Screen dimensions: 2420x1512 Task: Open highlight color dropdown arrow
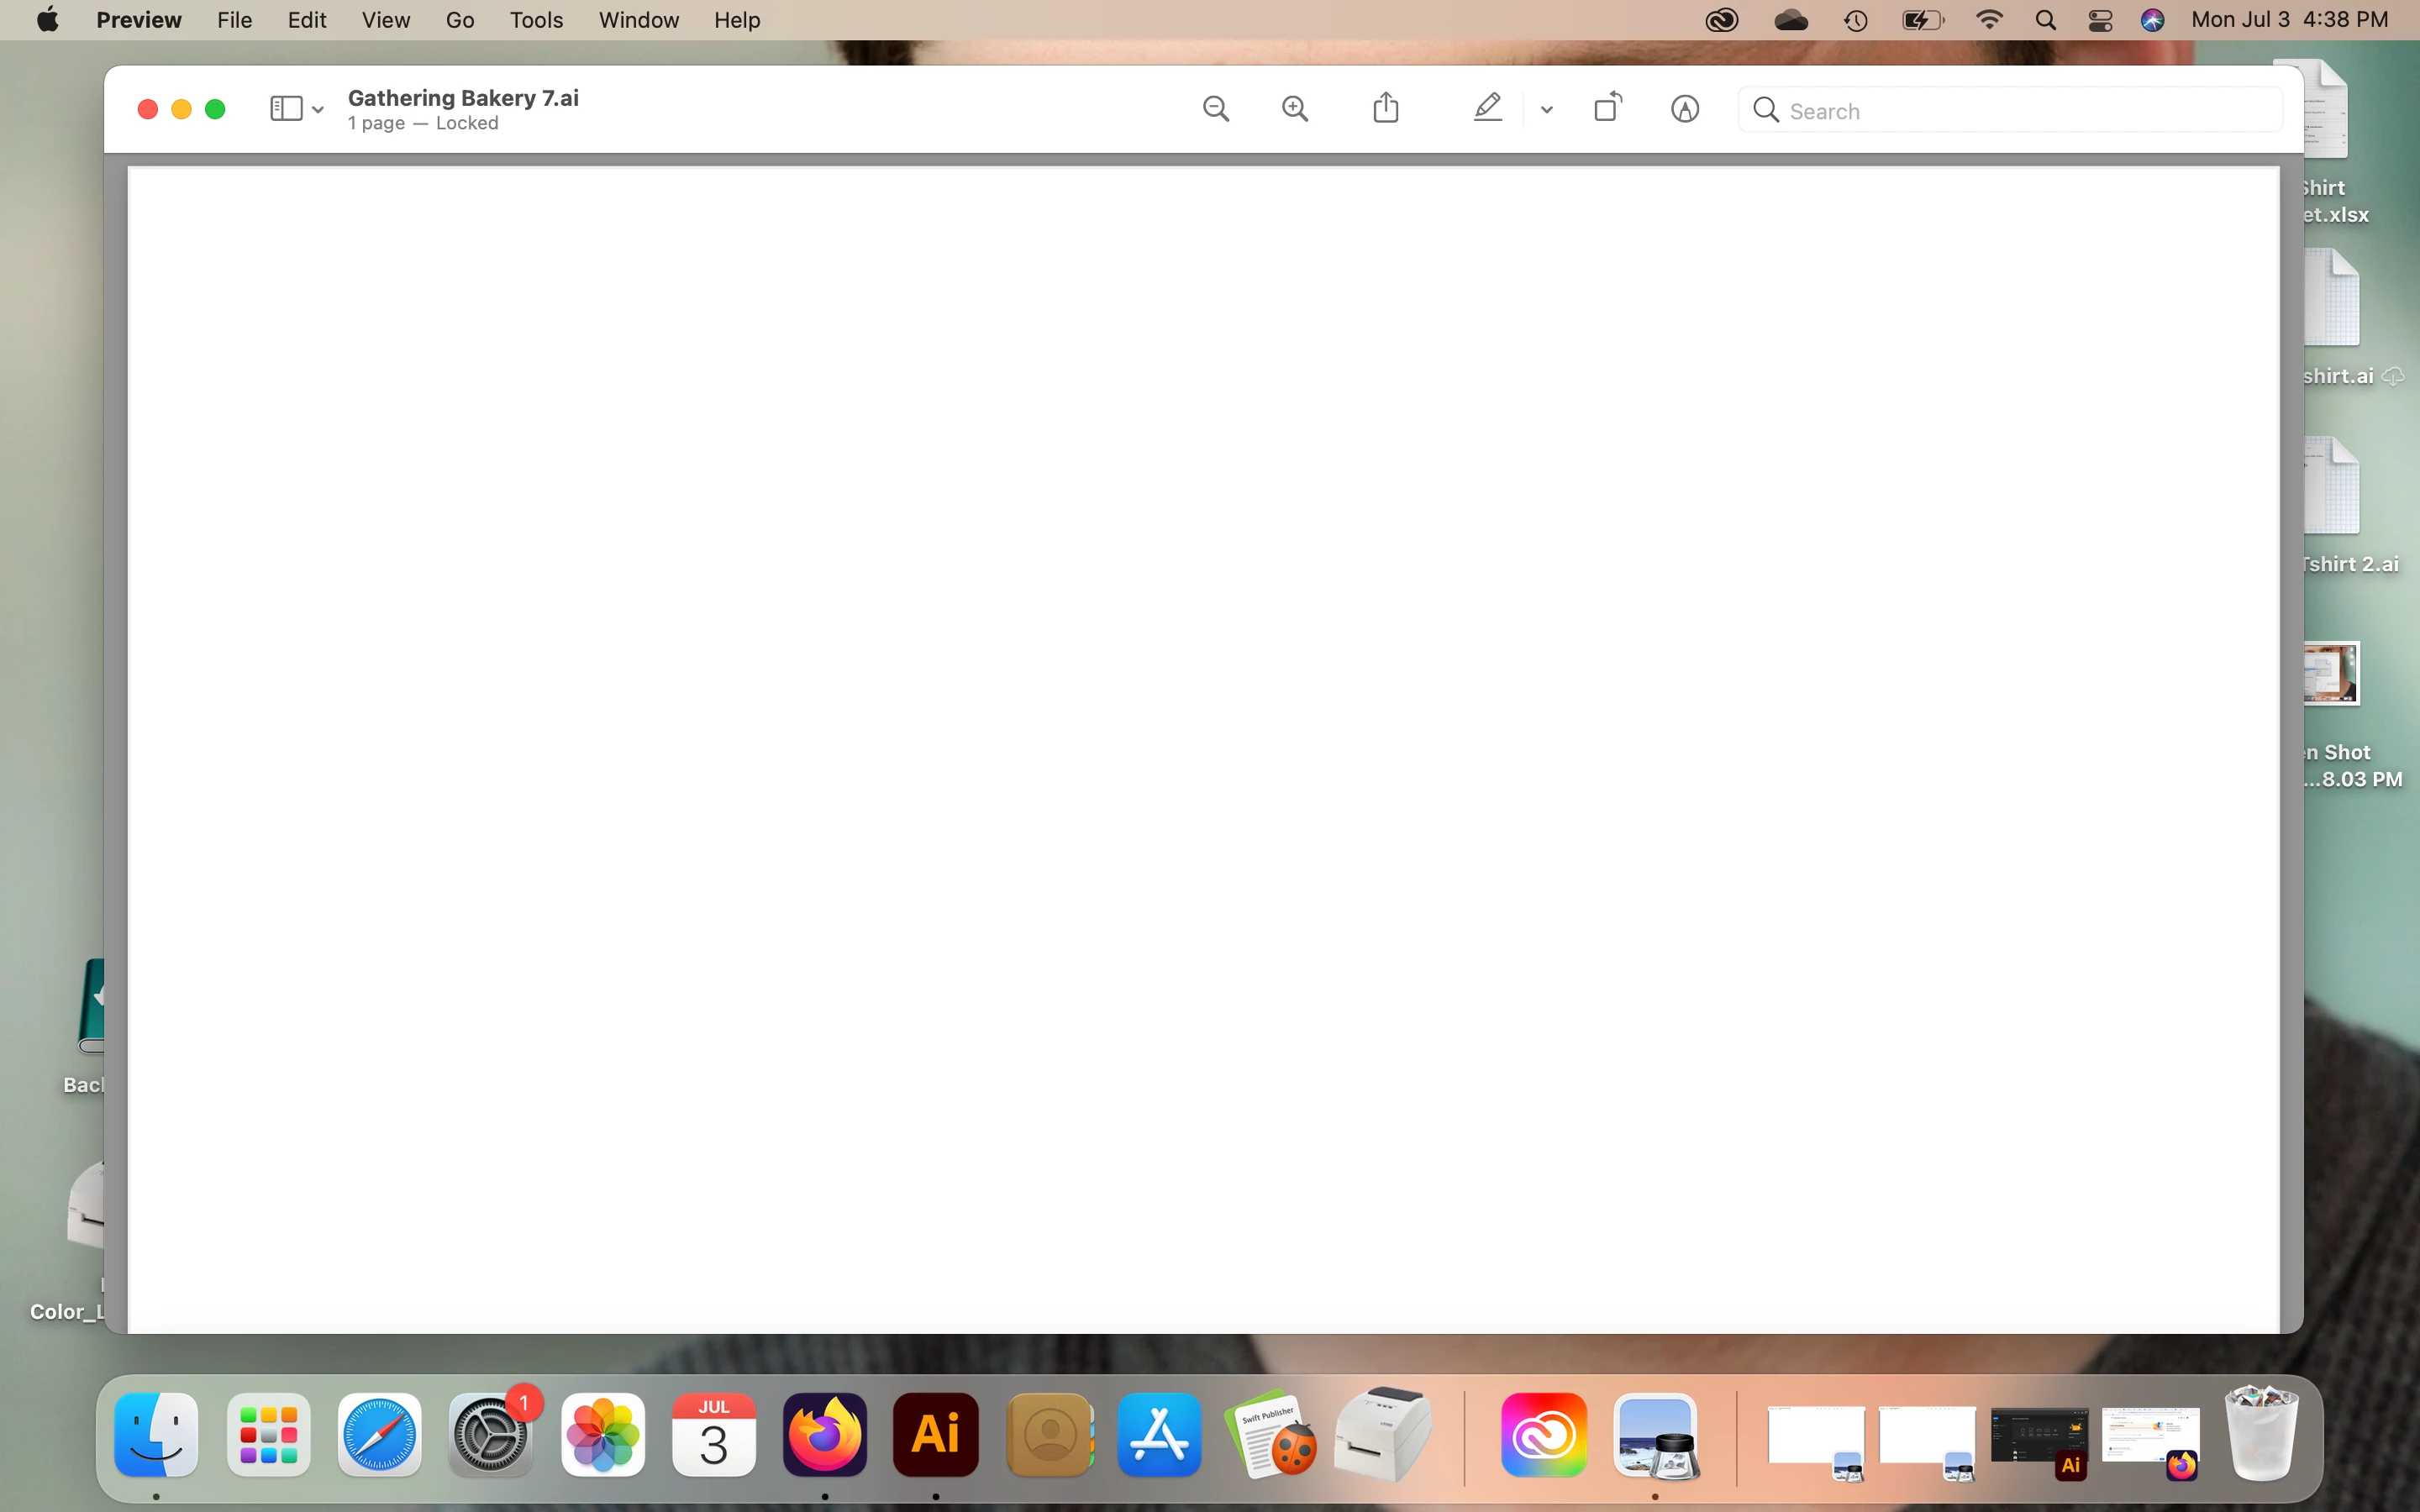click(1547, 110)
